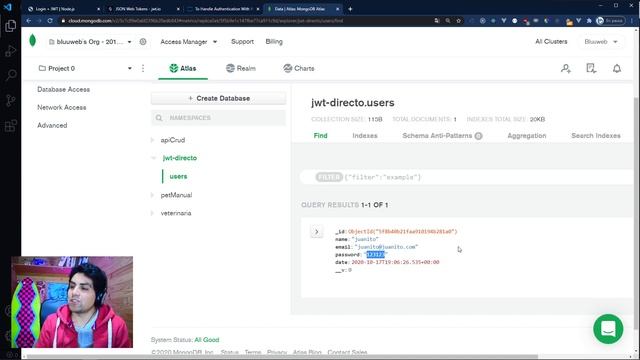Open the Find tab
The height and width of the screenshot is (360, 640).
320,136
